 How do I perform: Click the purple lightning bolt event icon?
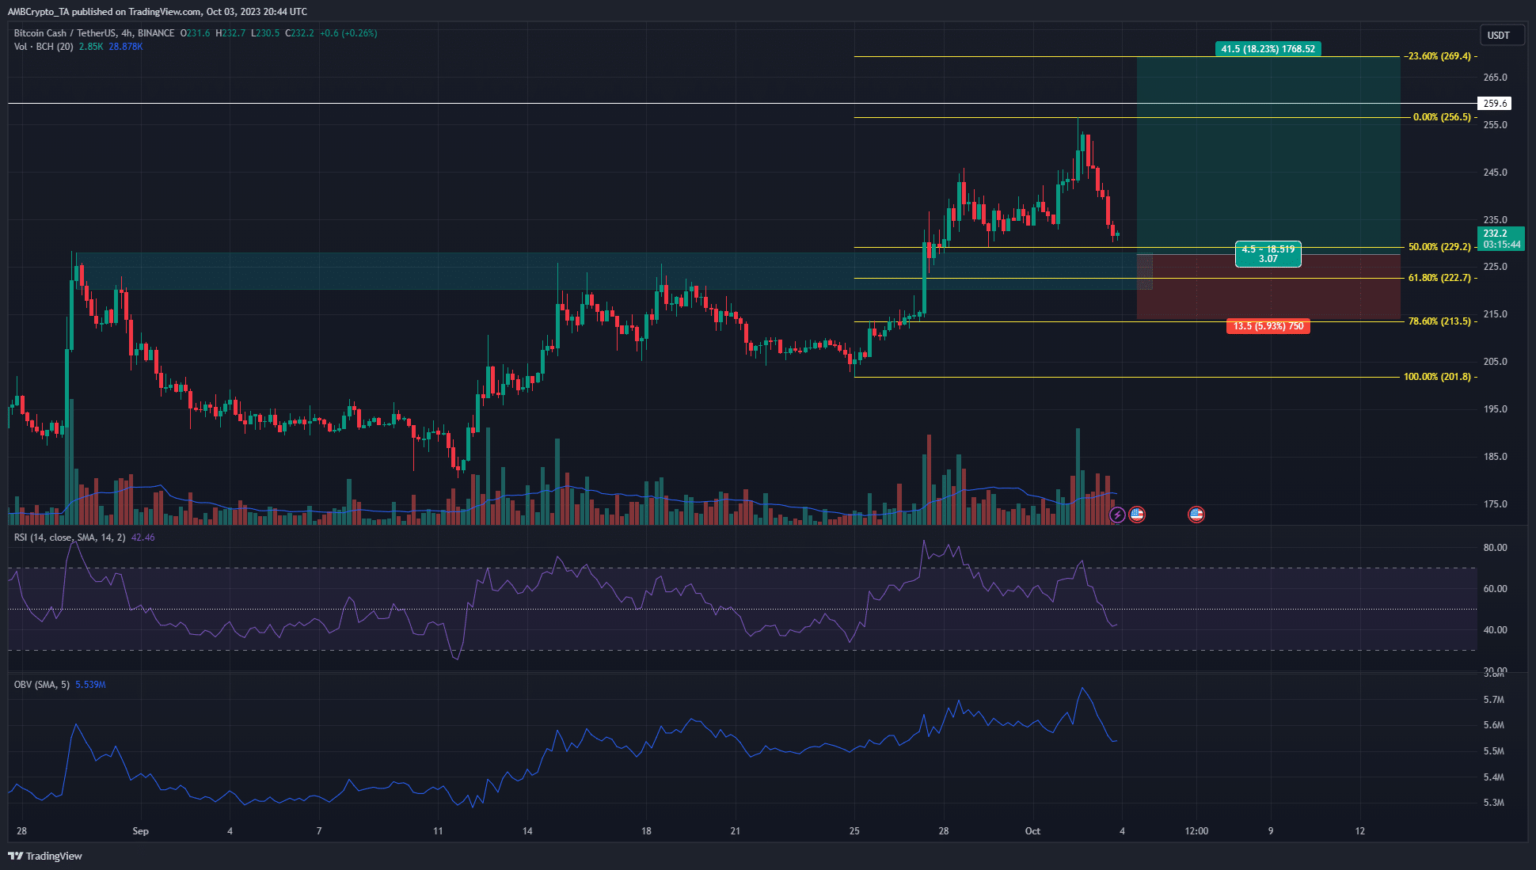[x=1118, y=515]
